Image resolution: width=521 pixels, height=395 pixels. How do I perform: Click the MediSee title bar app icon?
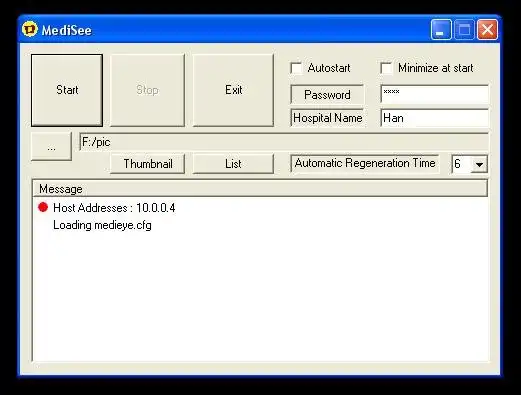[x=30, y=29]
